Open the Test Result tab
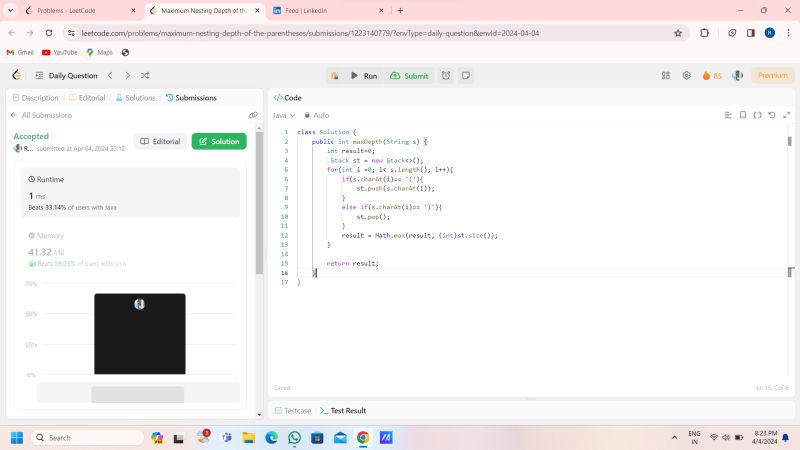This screenshot has width=800, height=450. click(x=343, y=410)
